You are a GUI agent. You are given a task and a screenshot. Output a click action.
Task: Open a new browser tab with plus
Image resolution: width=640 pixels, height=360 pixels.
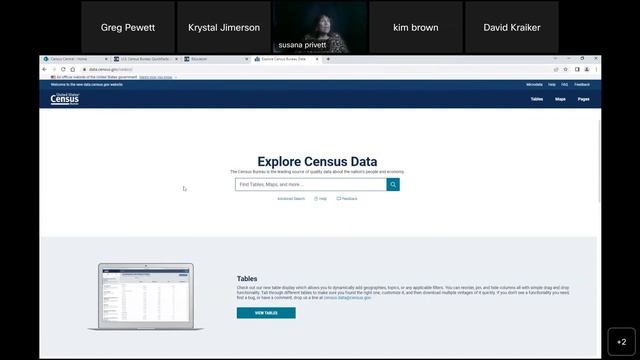click(x=328, y=59)
